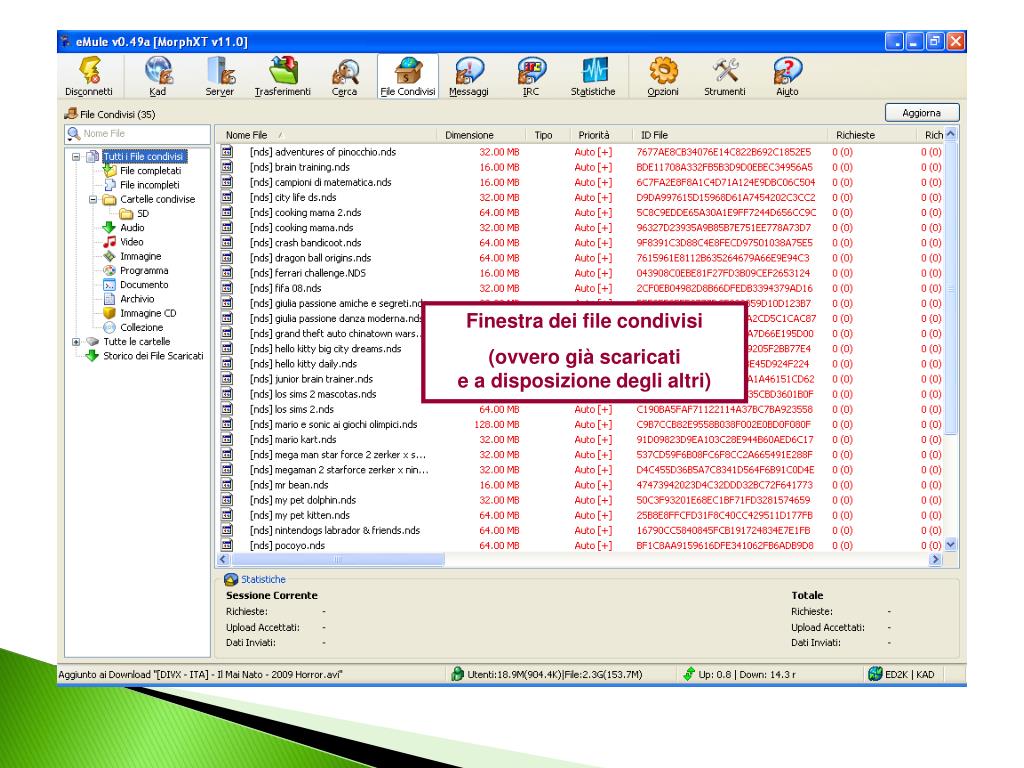The image size is (1024, 768).
Task: Filter by Video category
Action: tap(131, 242)
